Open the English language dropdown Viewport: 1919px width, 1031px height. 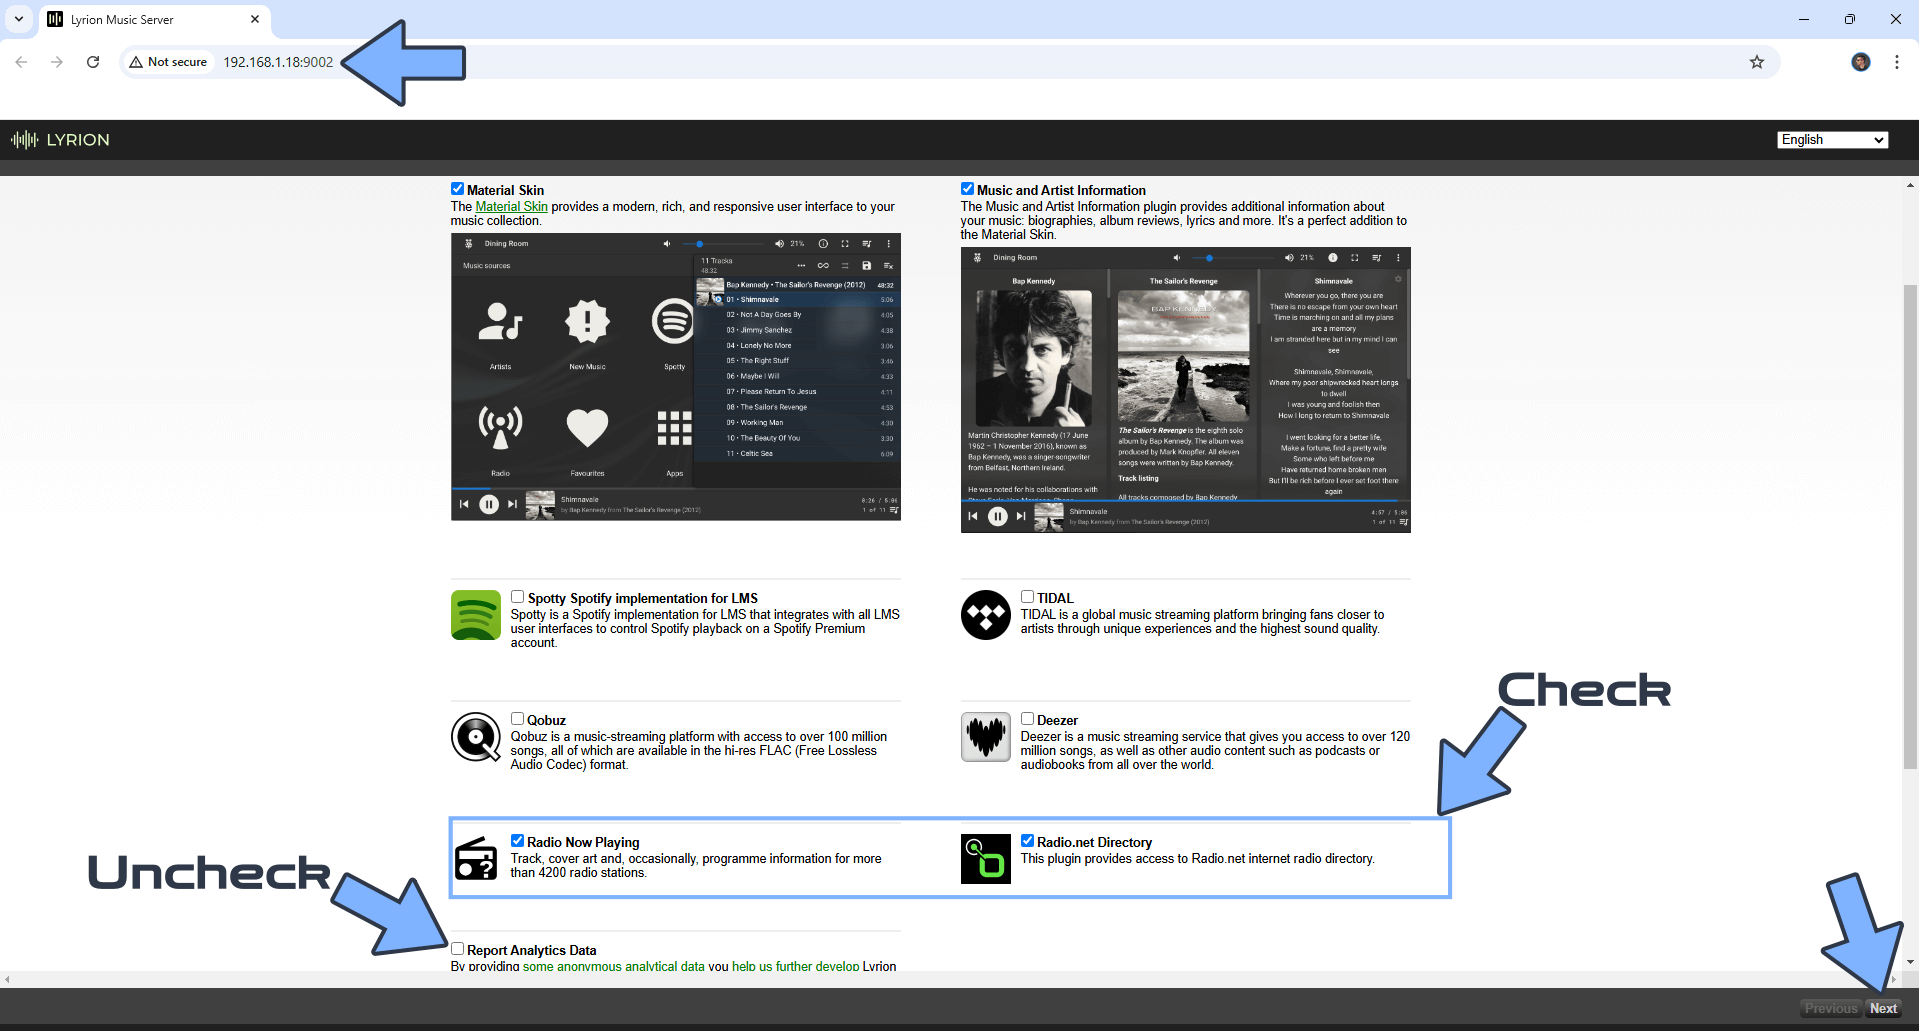[x=1832, y=140]
